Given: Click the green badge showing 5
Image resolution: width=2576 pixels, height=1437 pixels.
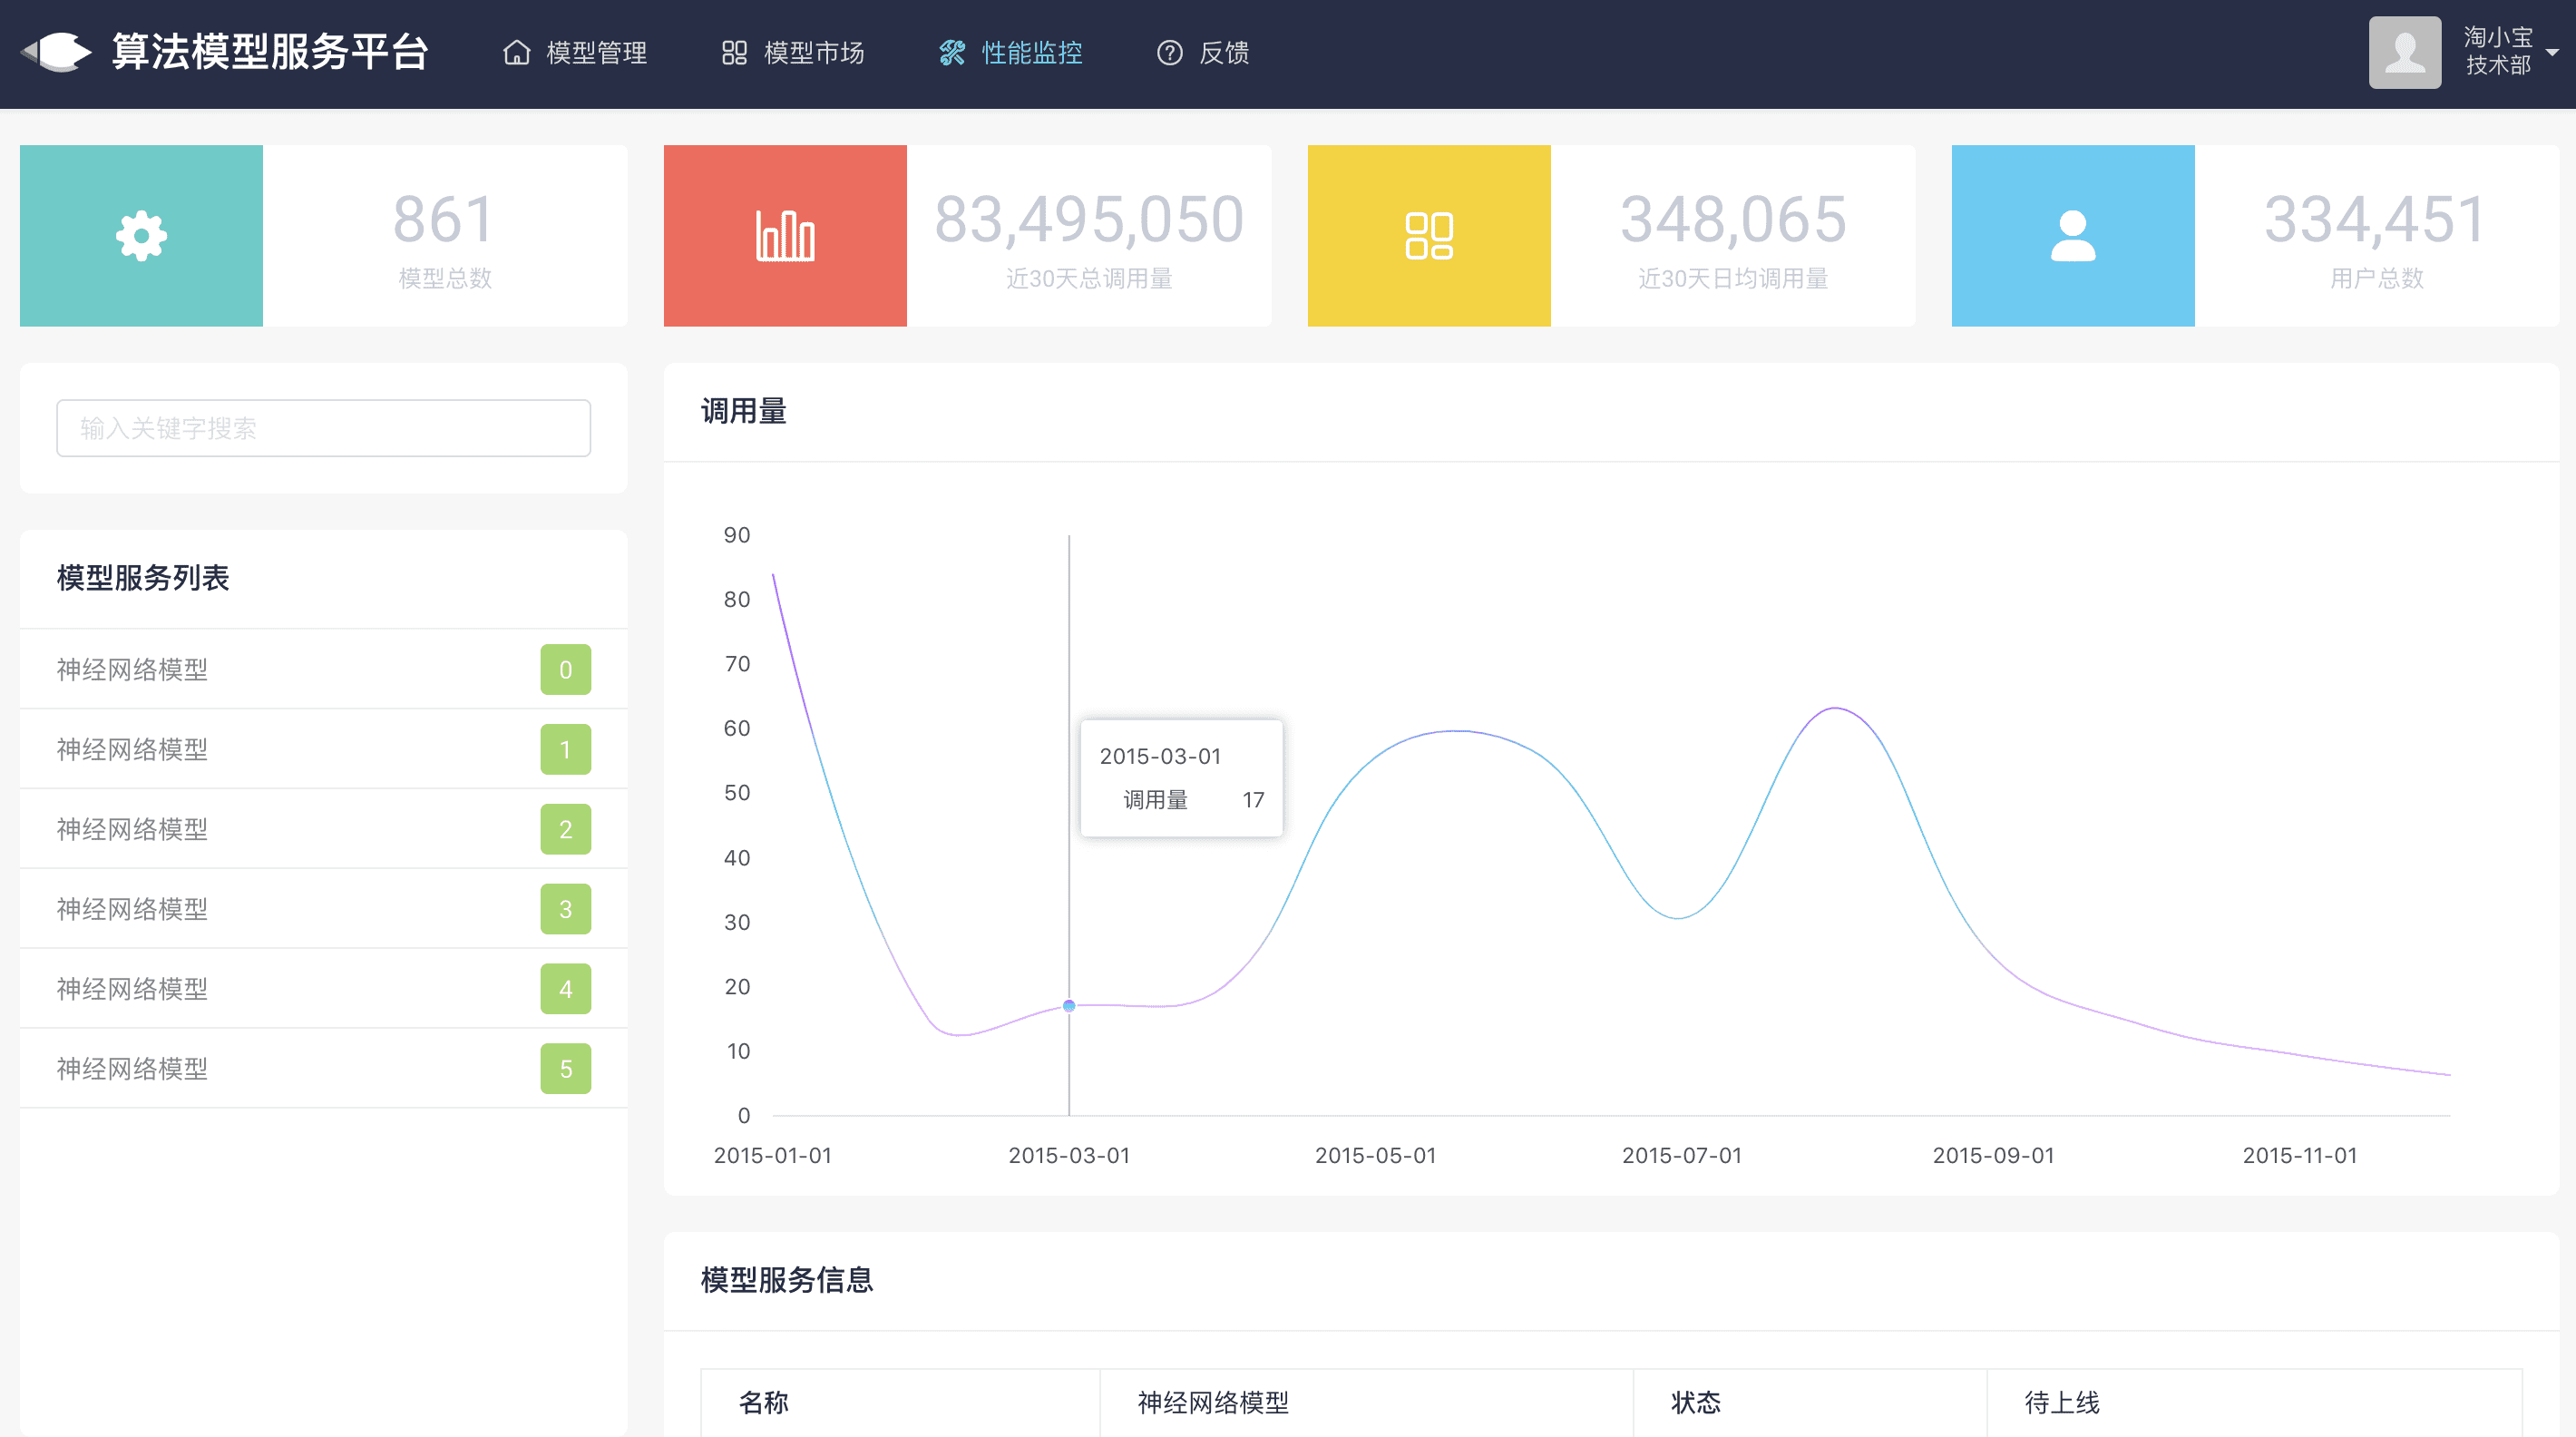Looking at the screenshot, I should tap(566, 1068).
